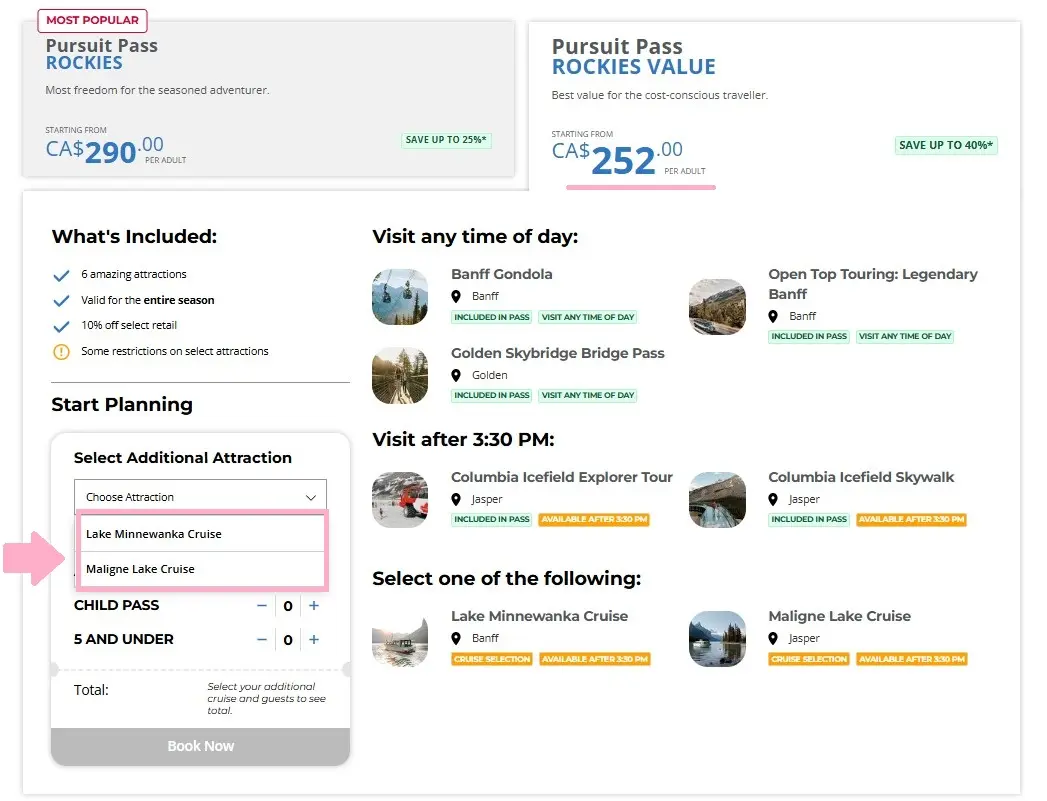Image resolution: width=1047 pixels, height=801 pixels.
Task: Click Child Pass quantity field
Action: (x=288, y=606)
